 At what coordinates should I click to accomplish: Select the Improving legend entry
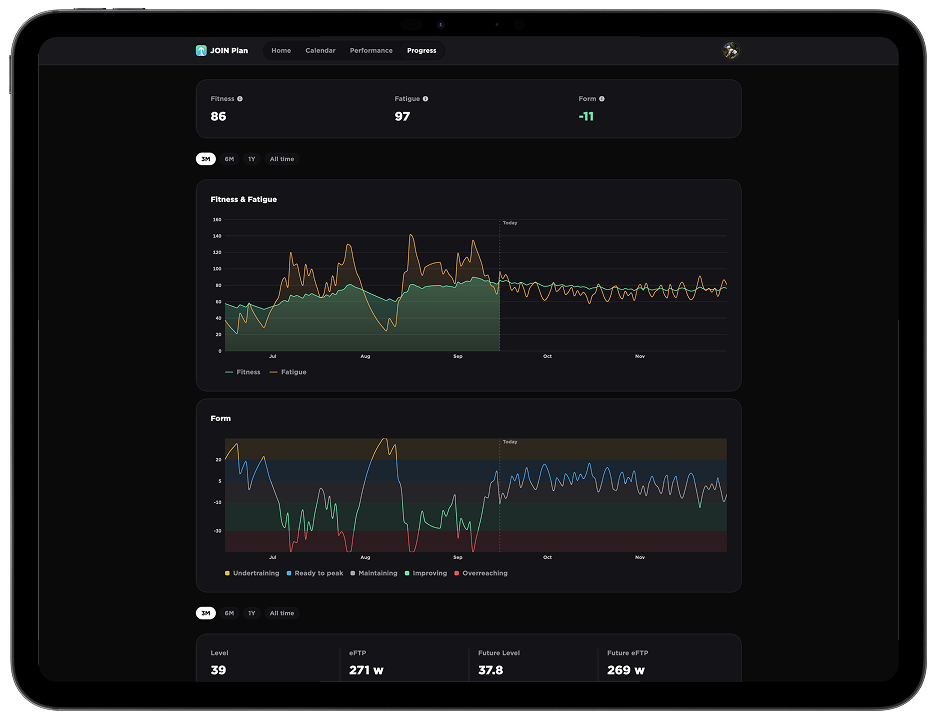(426, 573)
